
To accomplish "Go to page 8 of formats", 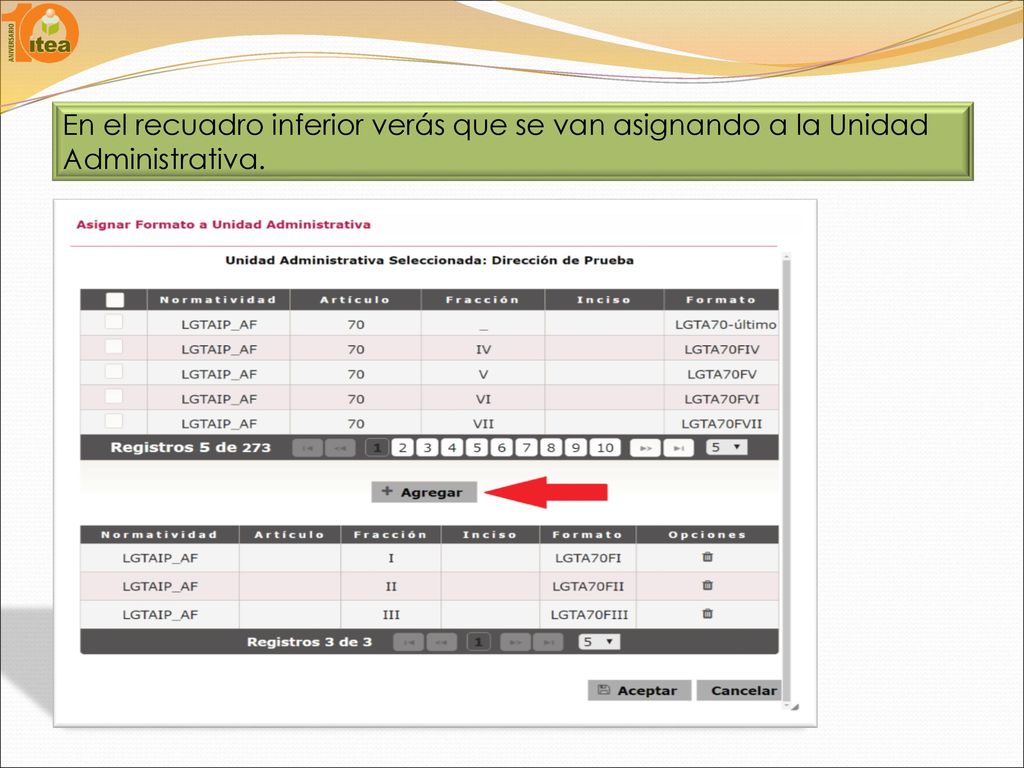I will click(551, 448).
